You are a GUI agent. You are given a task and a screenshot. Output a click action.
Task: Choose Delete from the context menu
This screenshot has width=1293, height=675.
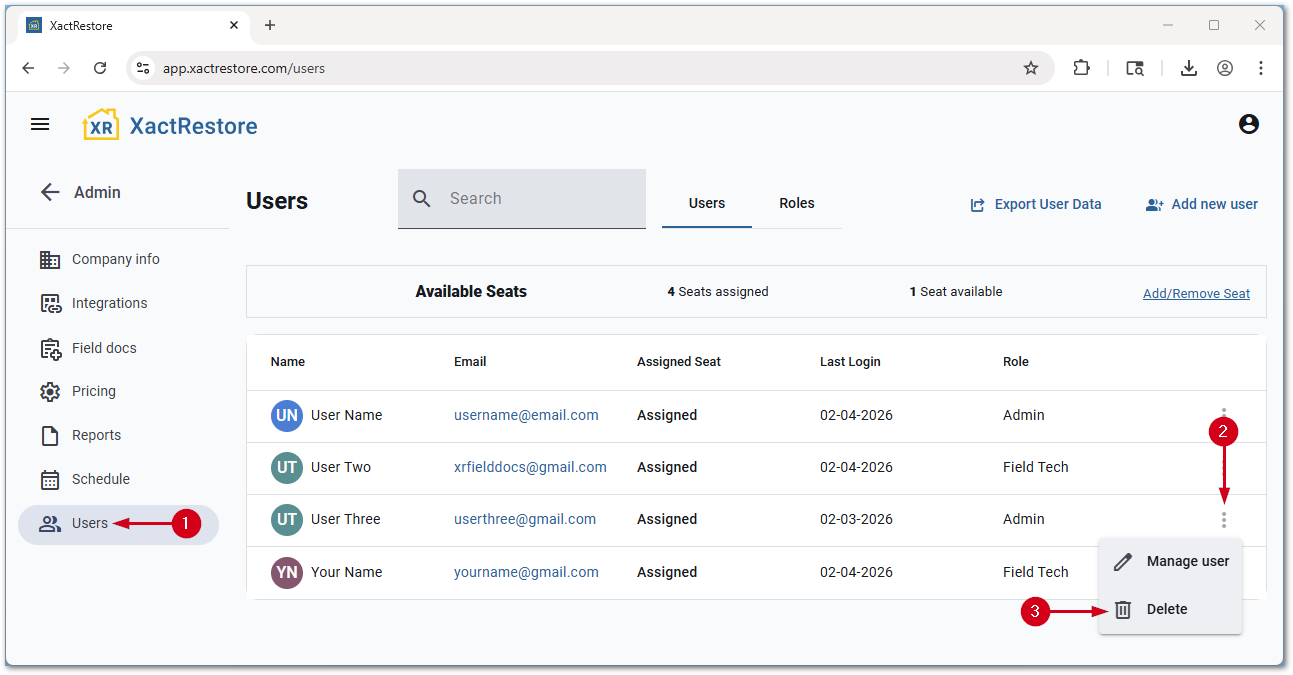tap(1166, 609)
